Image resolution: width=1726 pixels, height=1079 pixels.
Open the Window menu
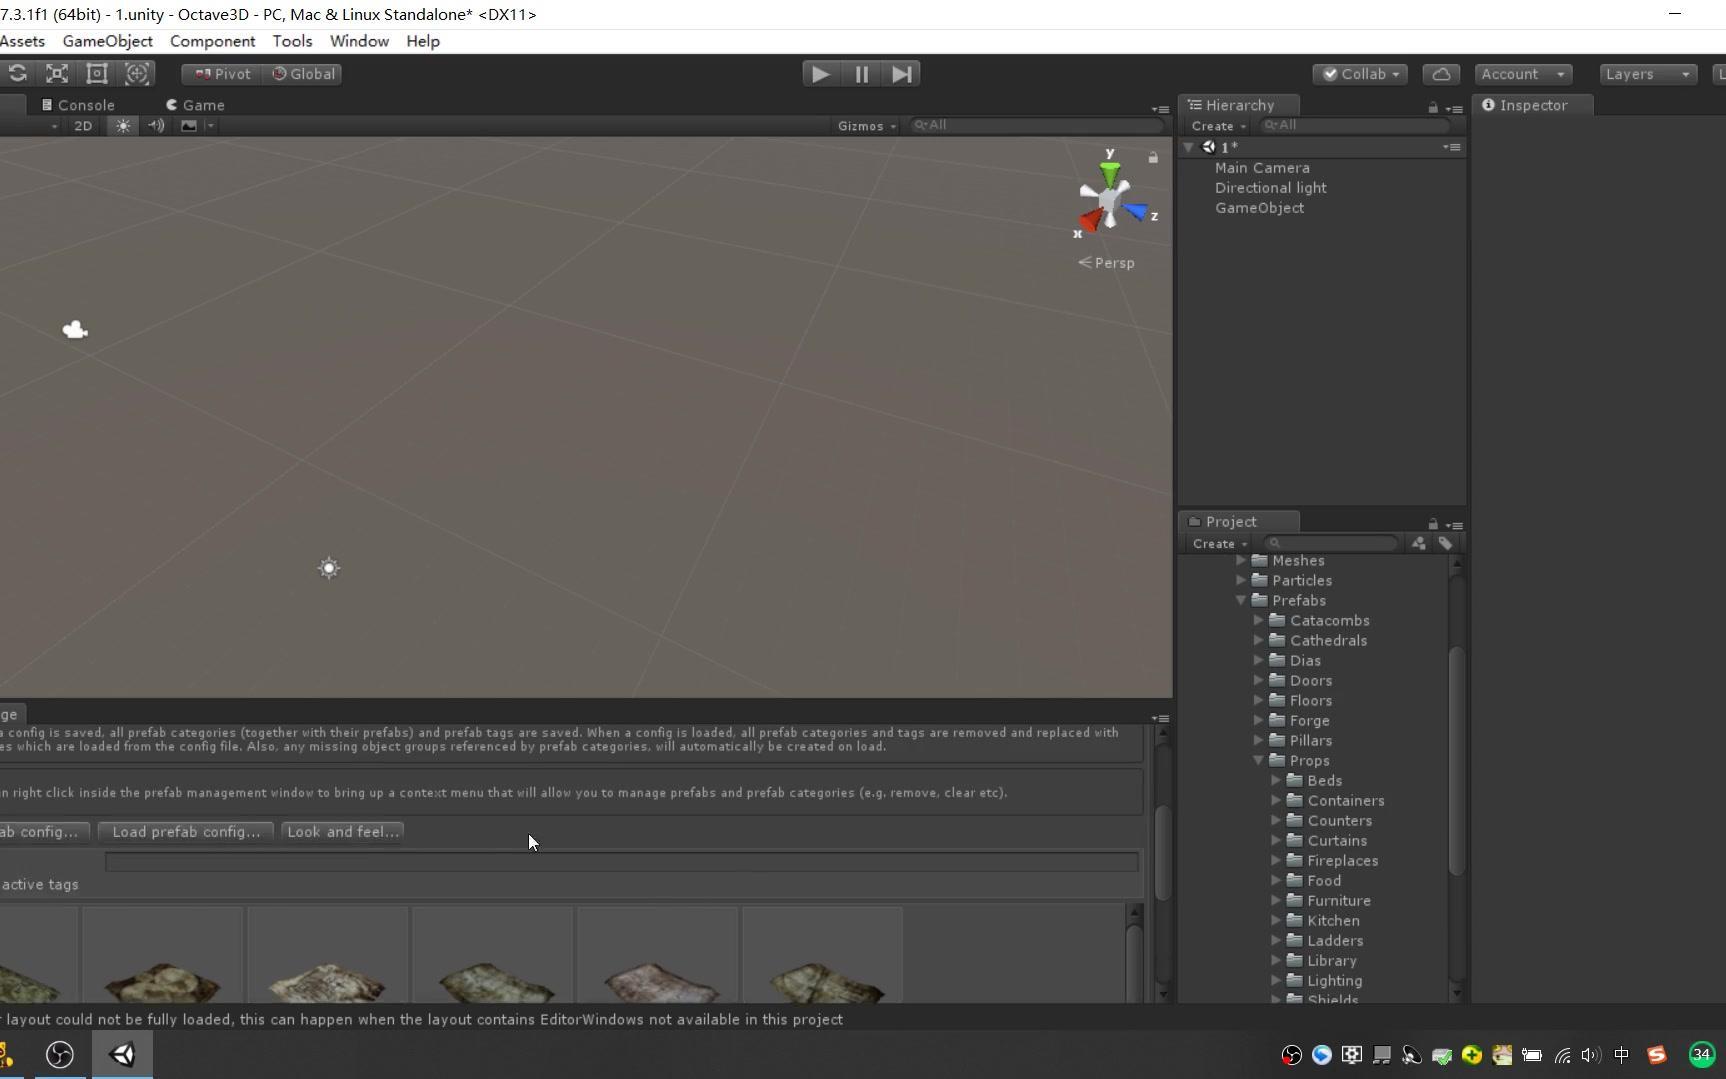tap(359, 41)
